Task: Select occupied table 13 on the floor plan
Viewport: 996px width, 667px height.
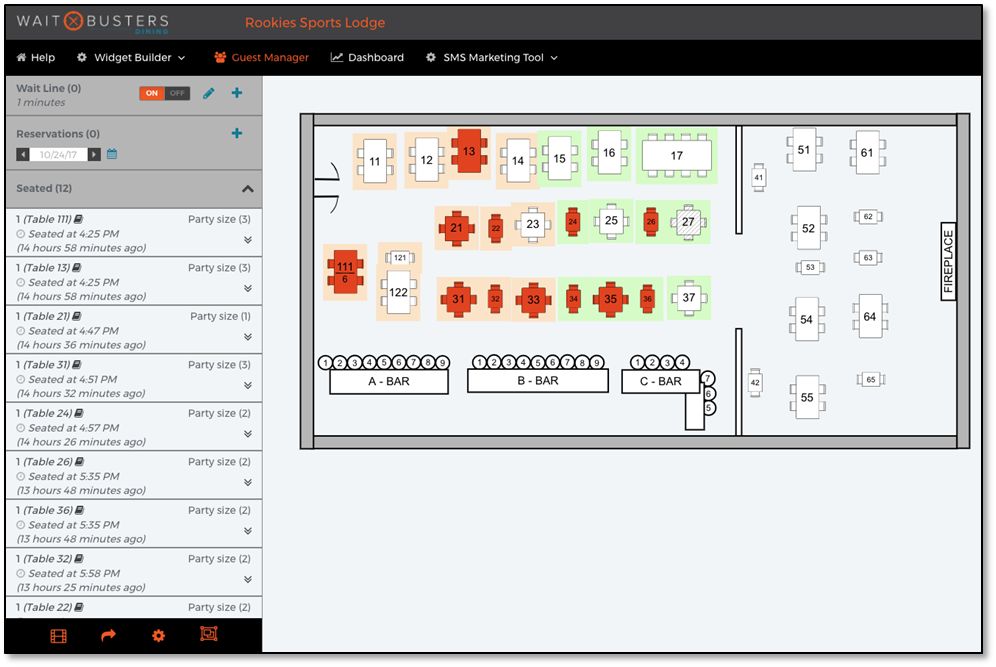Action: (469, 151)
